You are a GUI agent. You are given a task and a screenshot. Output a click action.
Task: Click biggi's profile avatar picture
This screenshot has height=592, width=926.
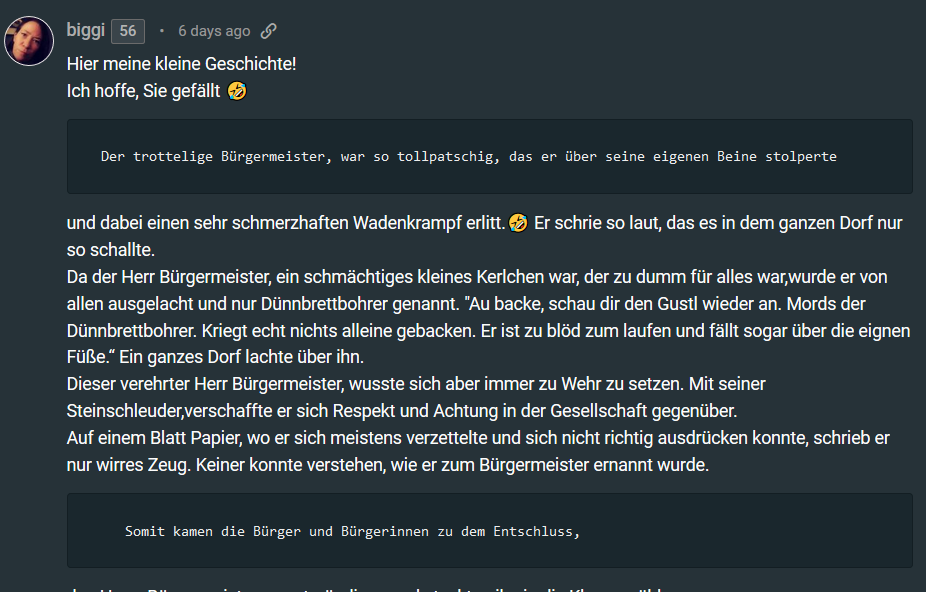pos(29,41)
